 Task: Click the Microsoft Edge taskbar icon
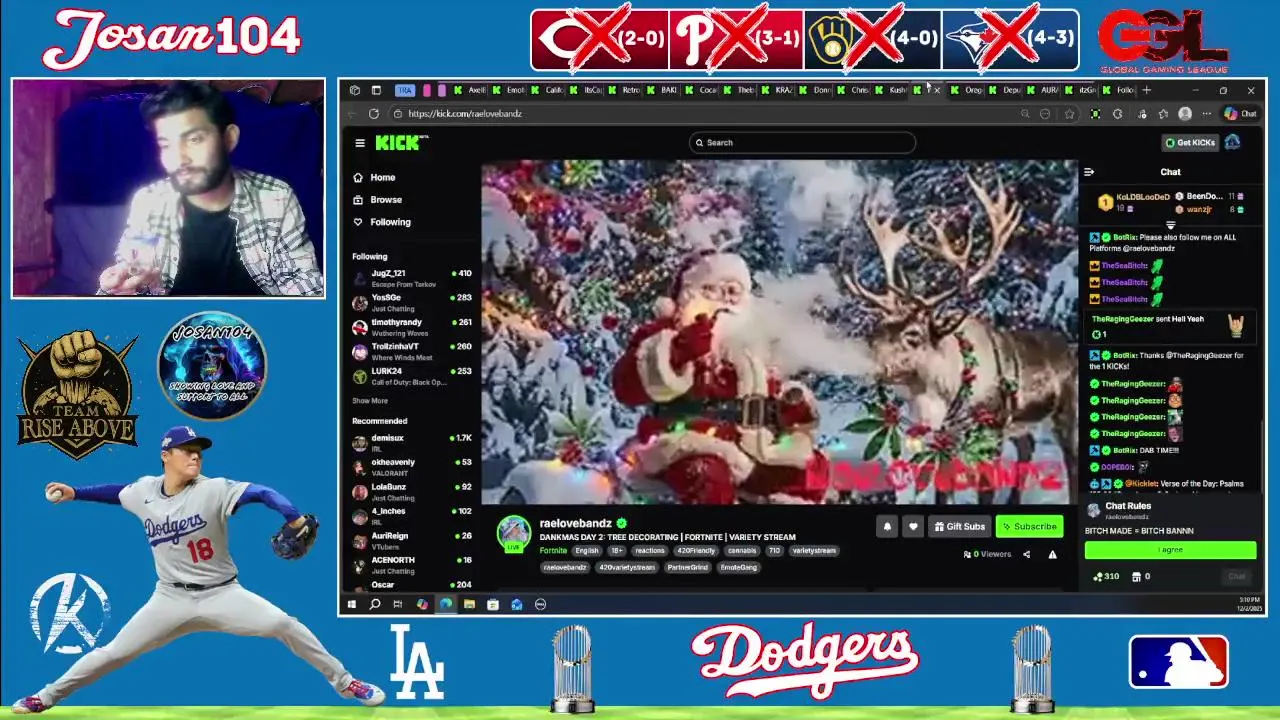click(445, 604)
